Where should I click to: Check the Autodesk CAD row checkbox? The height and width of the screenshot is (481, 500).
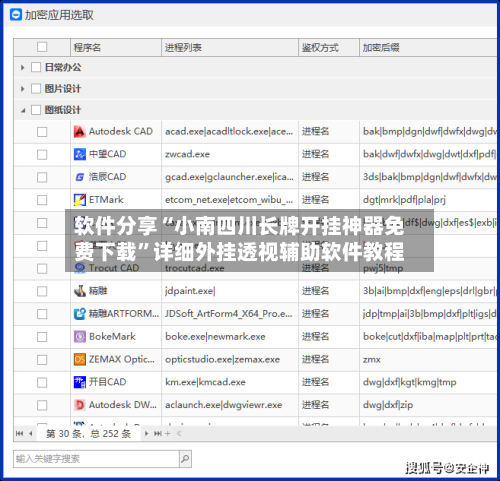[42, 132]
